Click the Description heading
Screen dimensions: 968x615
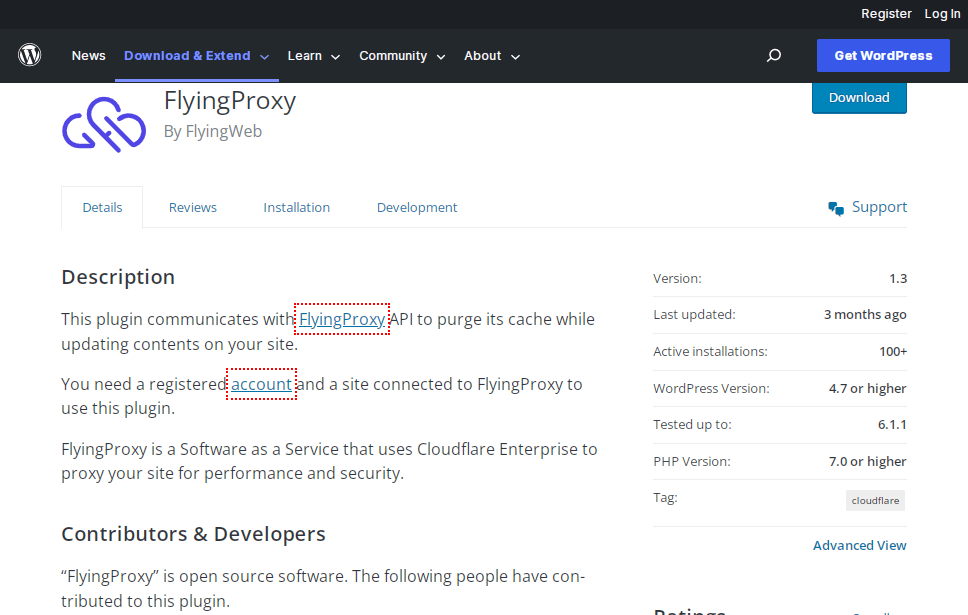tap(118, 277)
